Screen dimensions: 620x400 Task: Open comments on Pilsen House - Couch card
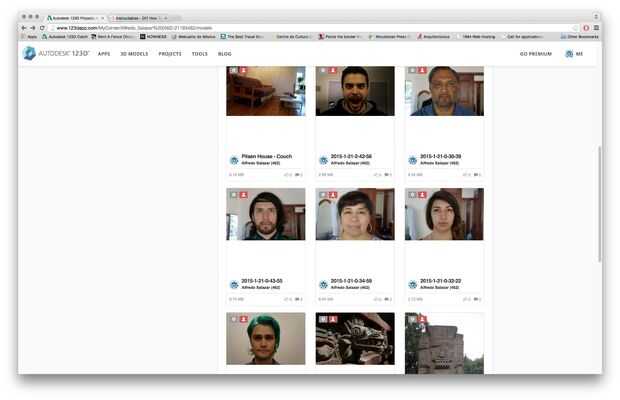click(299, 174)
